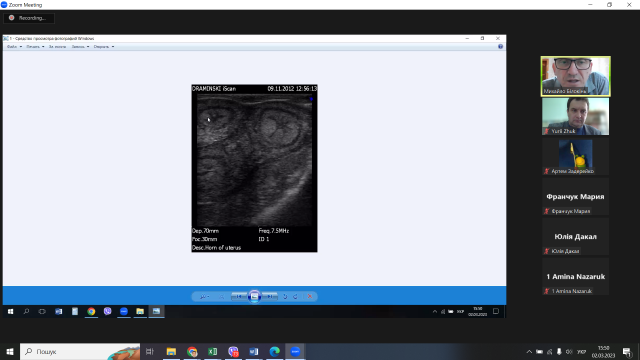640x360 pixels.
Task: Click the E-mail menu item in Photo Viewer
Action: click(x=57, y=47)
